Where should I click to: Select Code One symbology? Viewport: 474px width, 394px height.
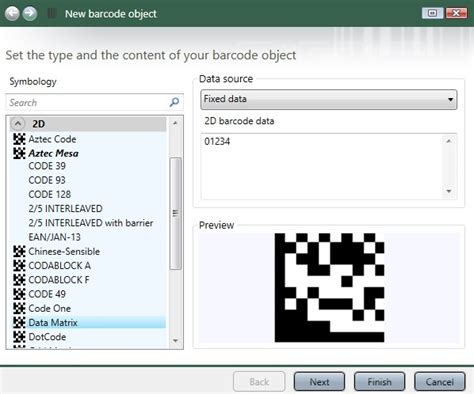pyautogui.click(x=49, y=308)
